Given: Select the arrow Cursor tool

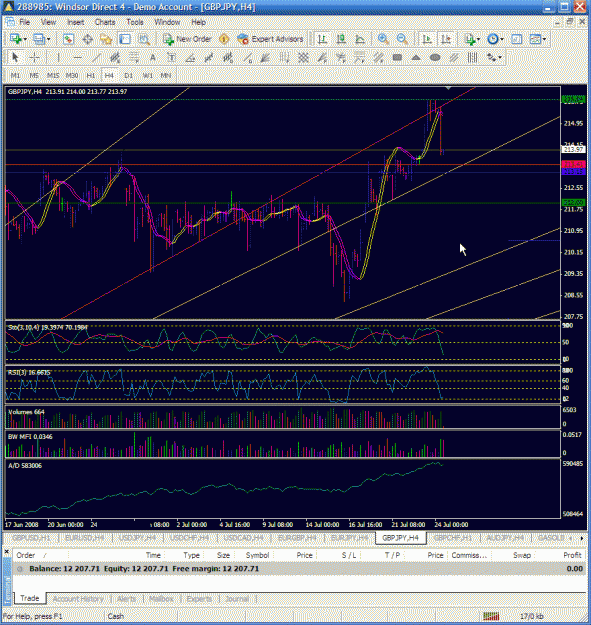Looking at the screenshot, I should tap(15, 57).
